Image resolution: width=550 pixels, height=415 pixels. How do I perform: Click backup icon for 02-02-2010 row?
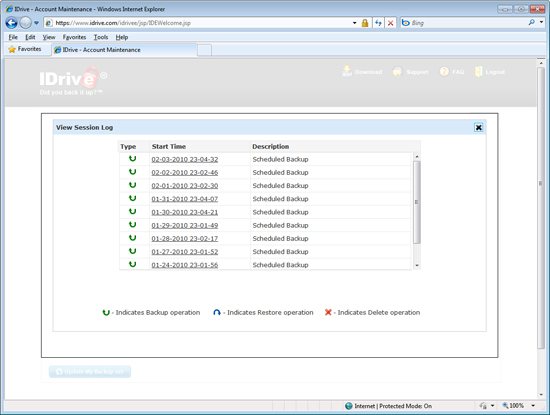click(132, 172)
